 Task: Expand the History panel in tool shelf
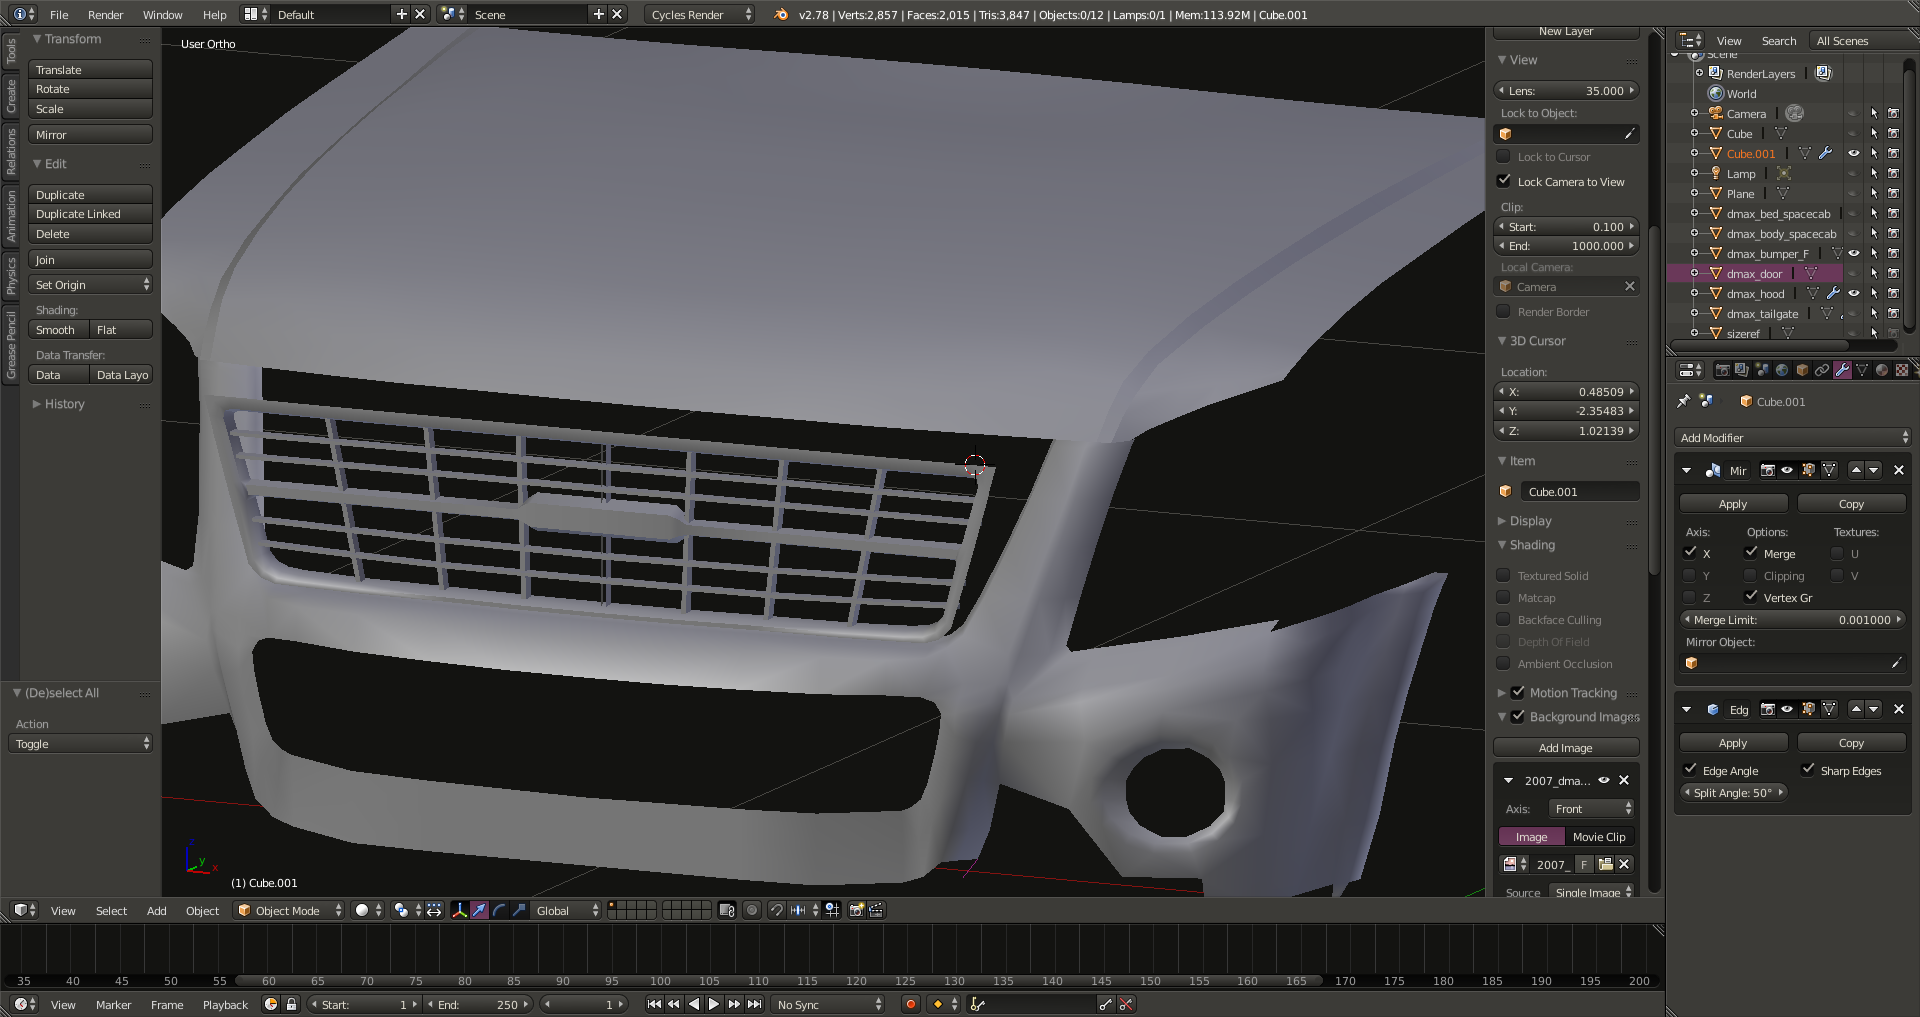tap(64, 404)
